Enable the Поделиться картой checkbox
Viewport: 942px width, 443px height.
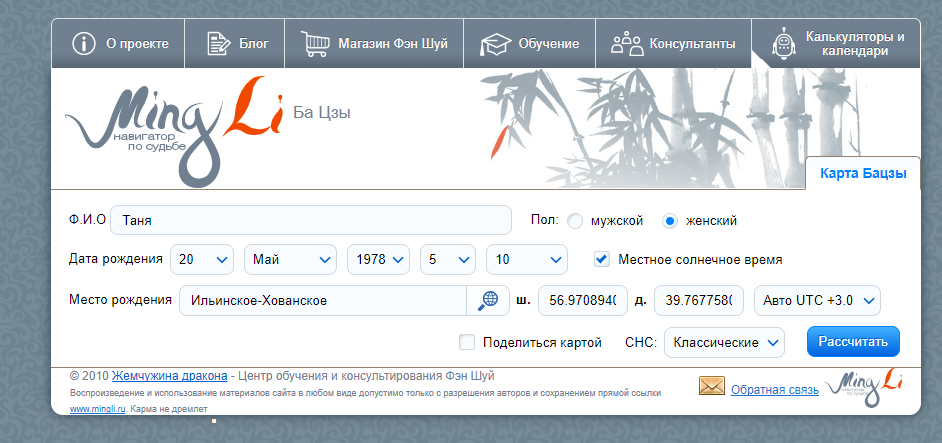click(x=467, y=342)
